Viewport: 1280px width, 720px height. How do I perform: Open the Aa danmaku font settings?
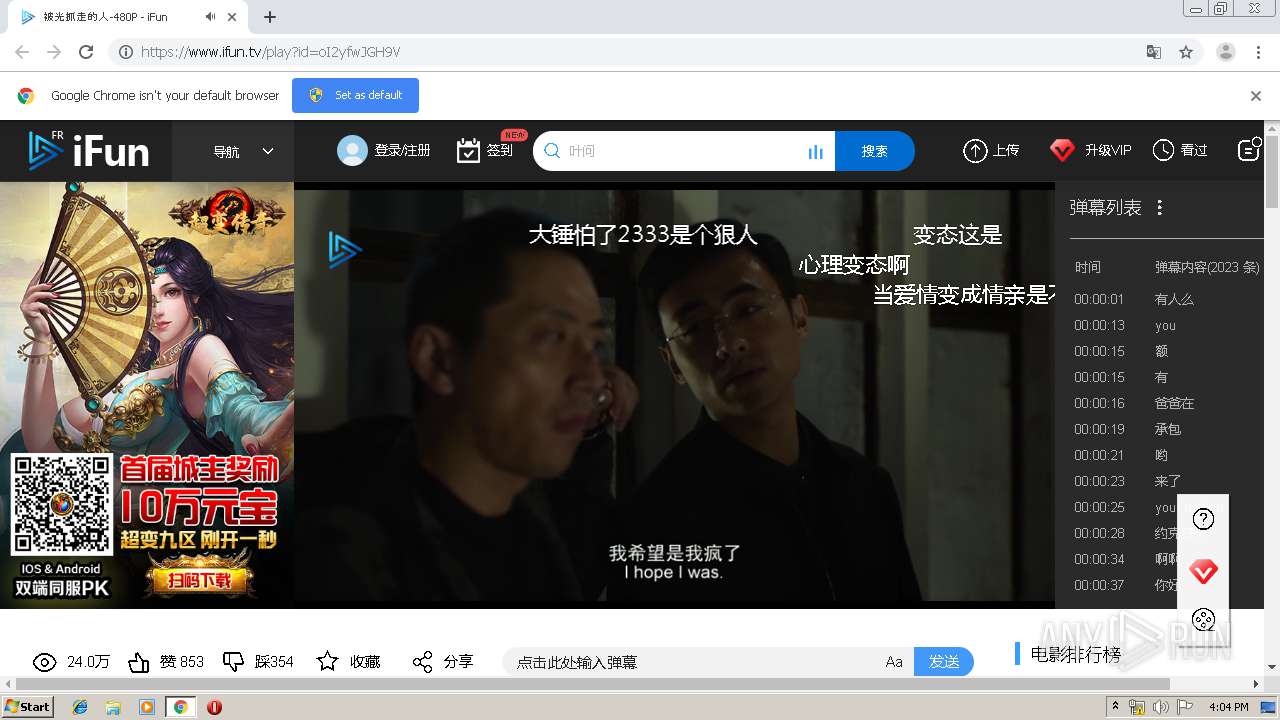894,662
